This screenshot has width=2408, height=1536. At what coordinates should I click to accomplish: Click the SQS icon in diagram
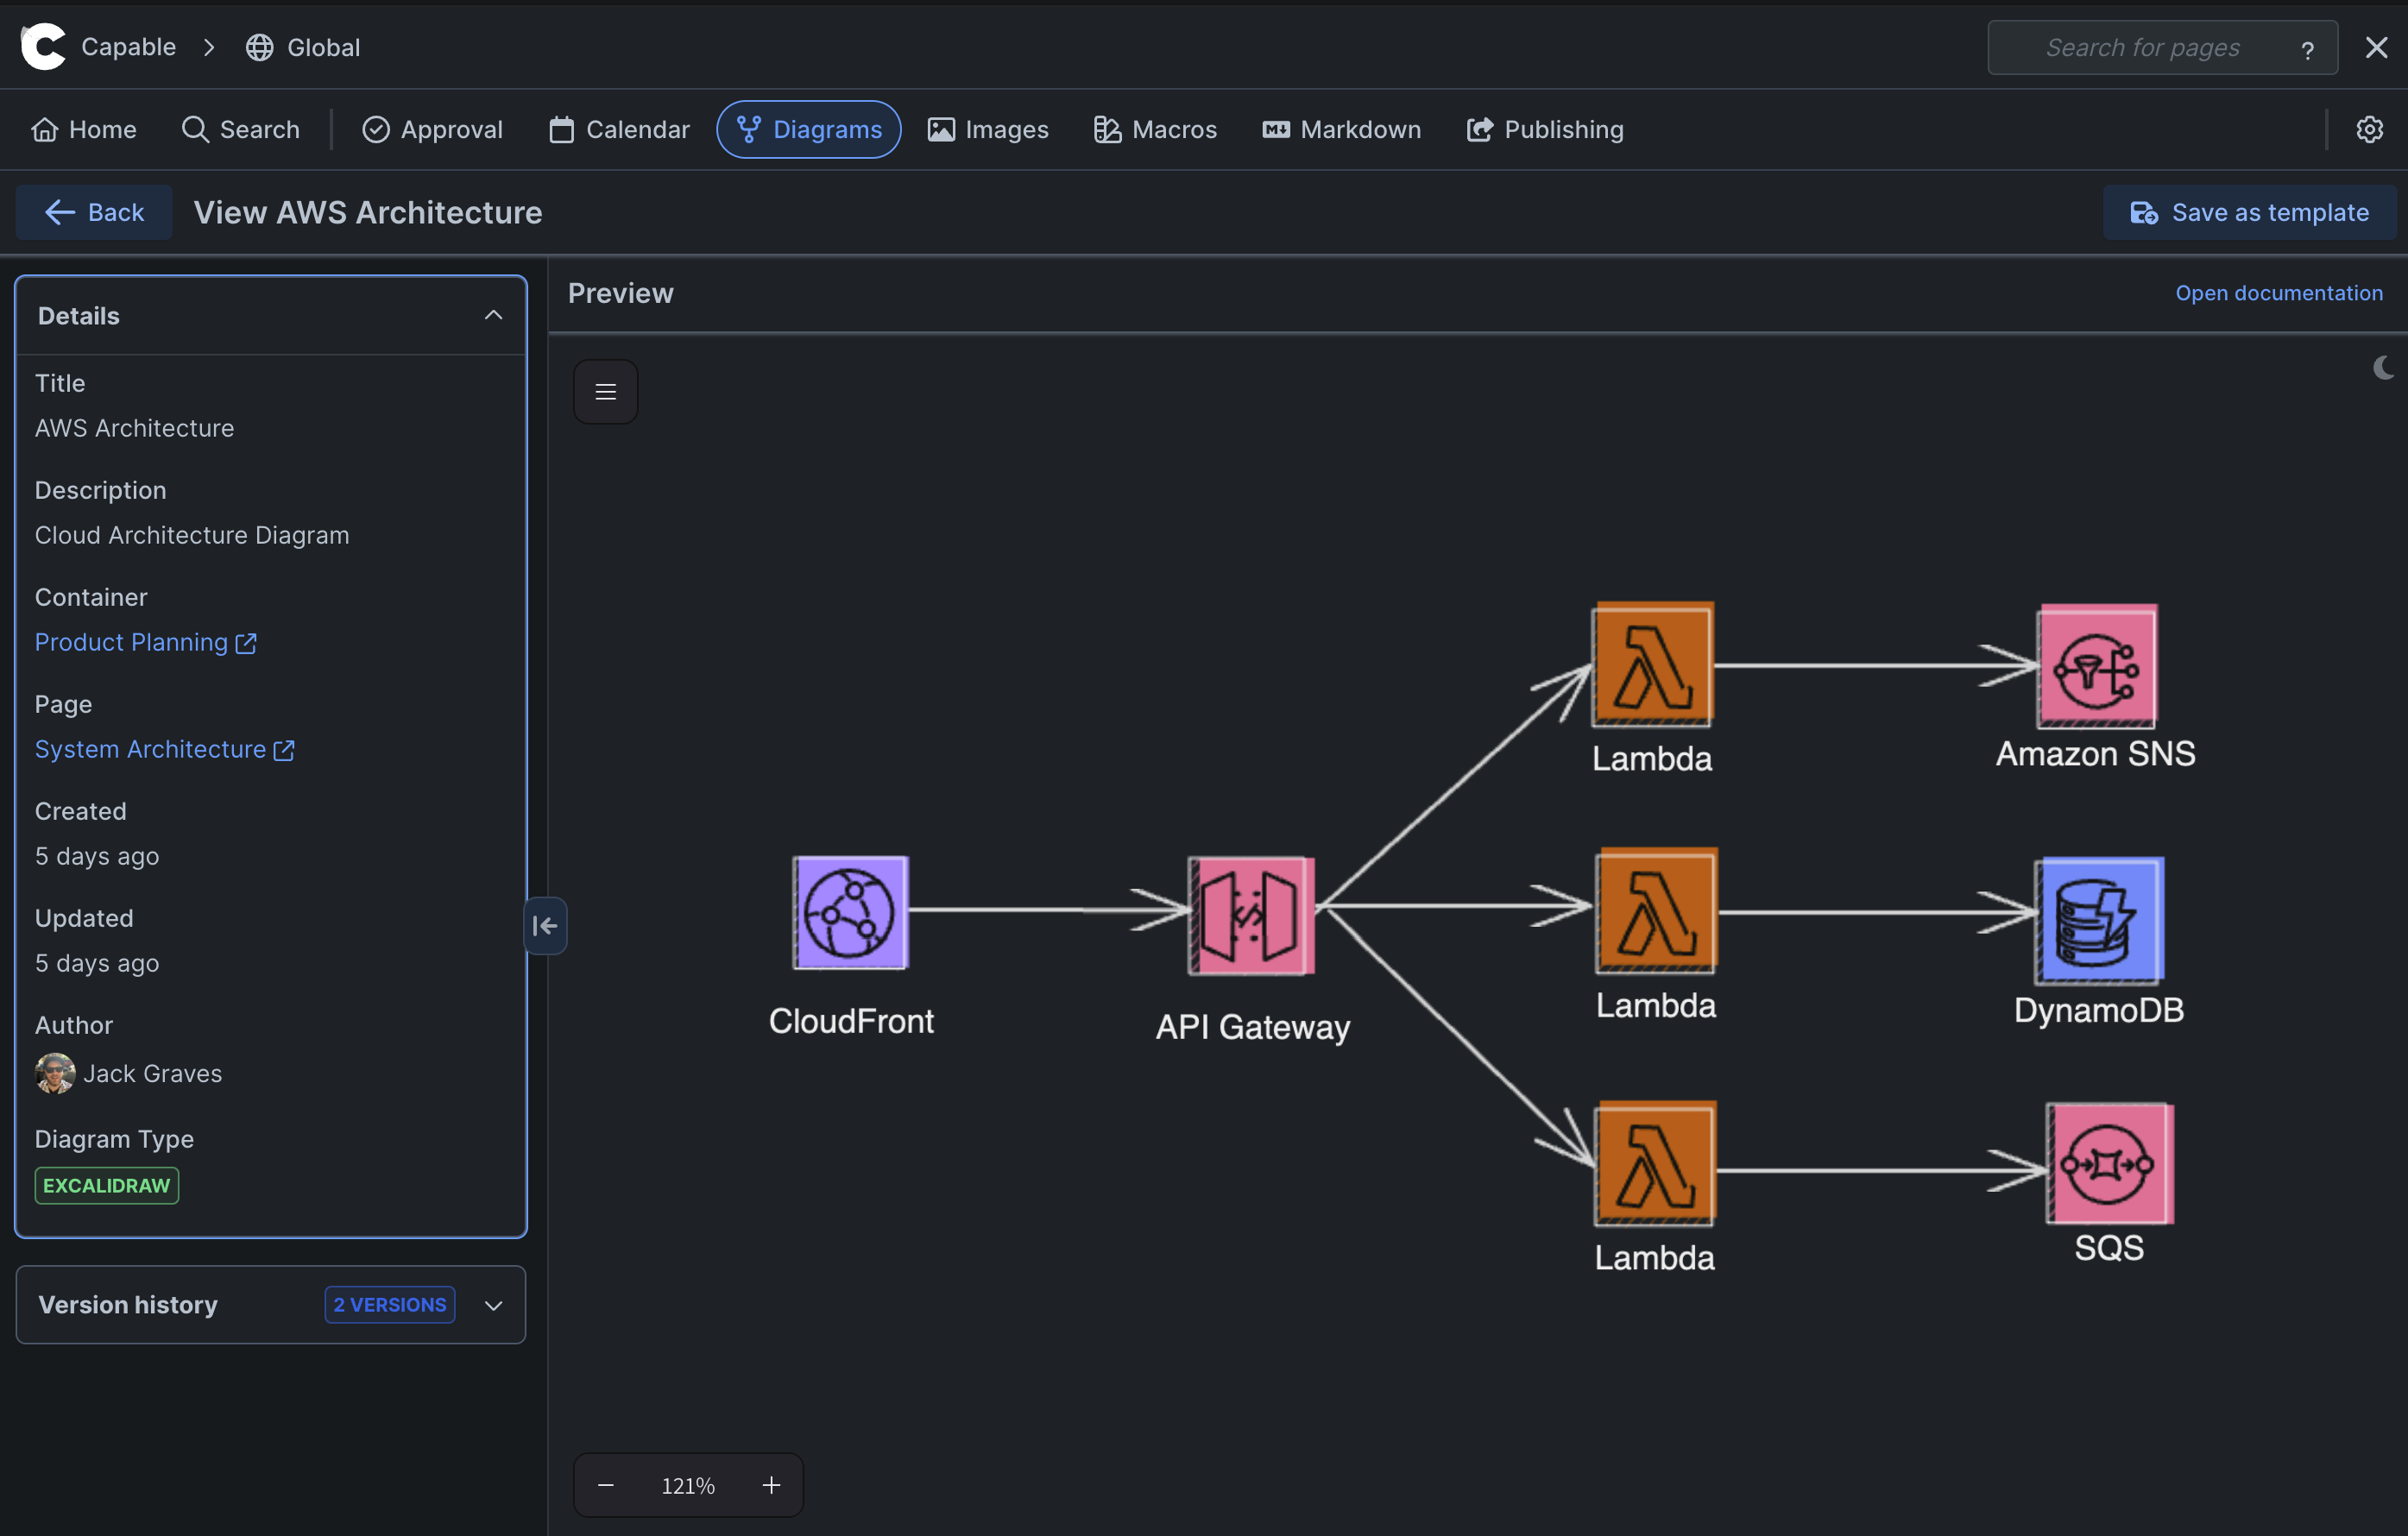point(2109,1164)
